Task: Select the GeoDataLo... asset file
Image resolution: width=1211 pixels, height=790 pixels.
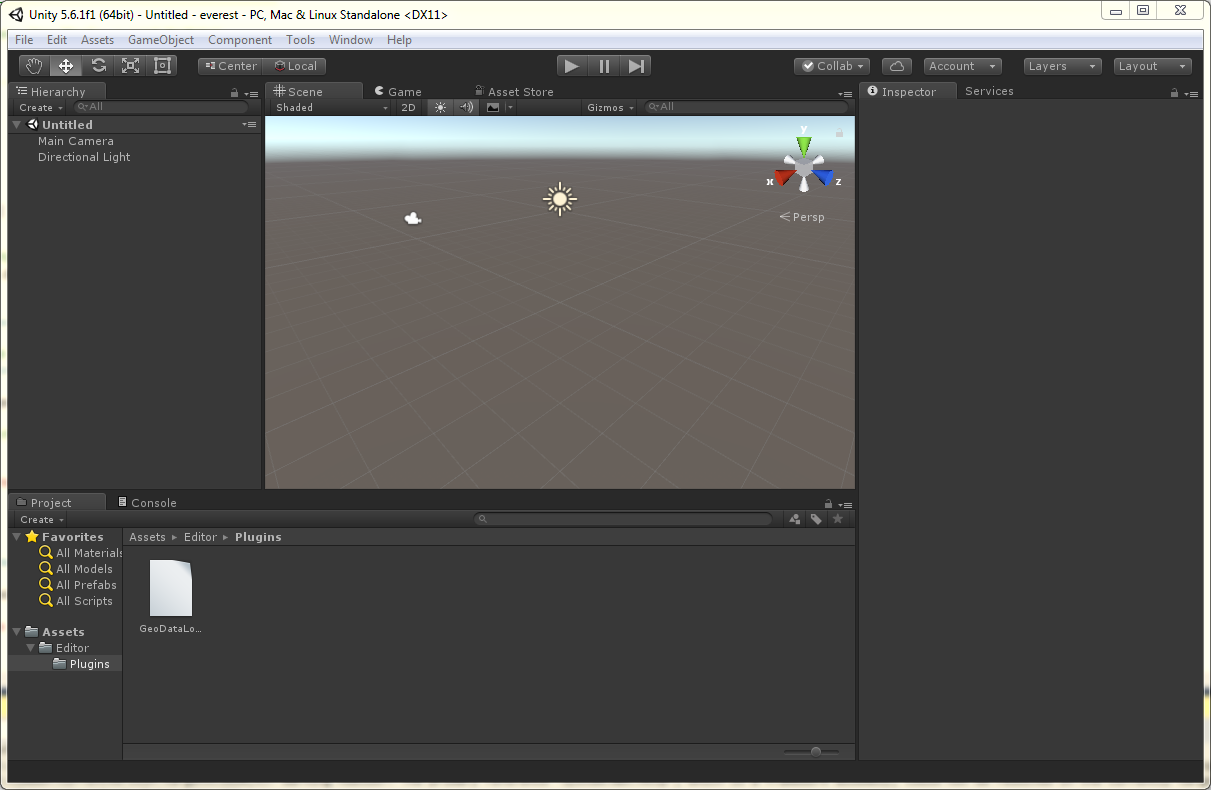Action: 171,597
